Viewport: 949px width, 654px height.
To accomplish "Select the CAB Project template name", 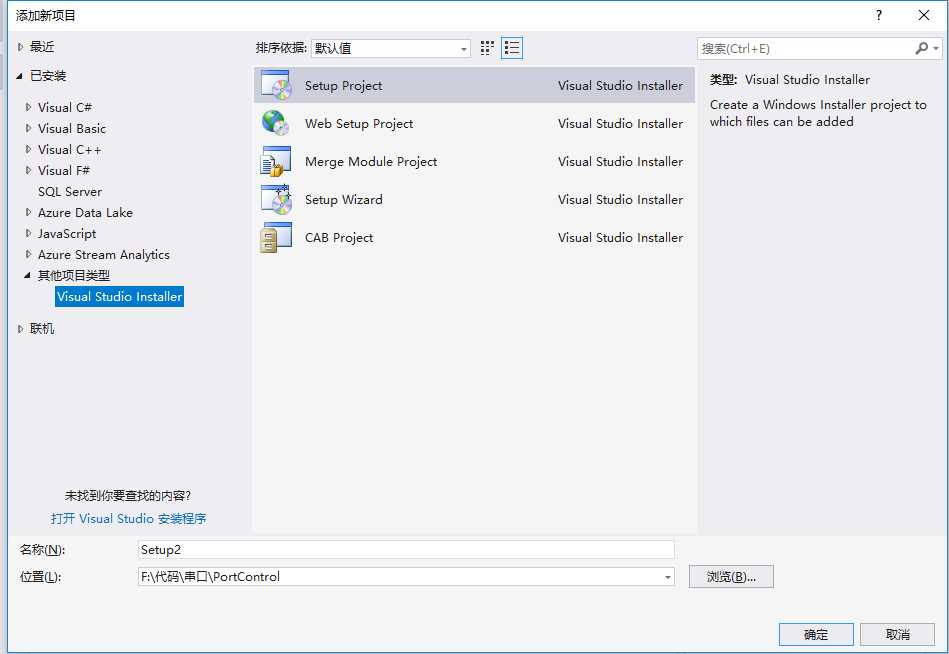I will pos(339,238).
